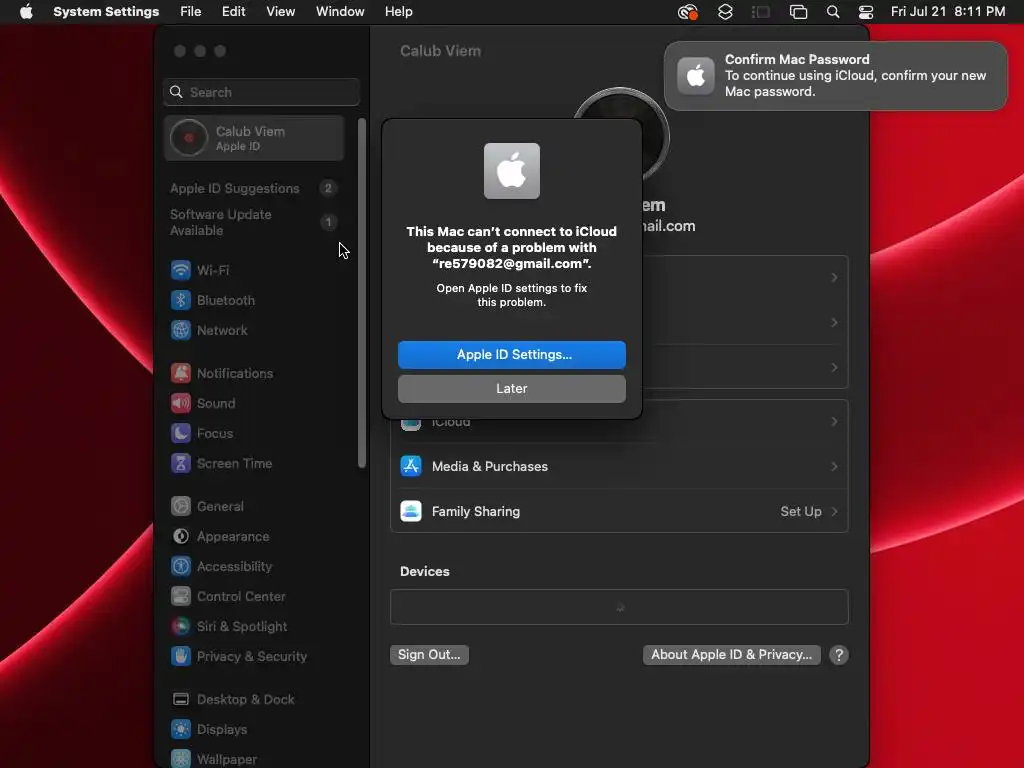The image size is (1024, 768).
Task: Select the Network globe icon
Action: 181,330
